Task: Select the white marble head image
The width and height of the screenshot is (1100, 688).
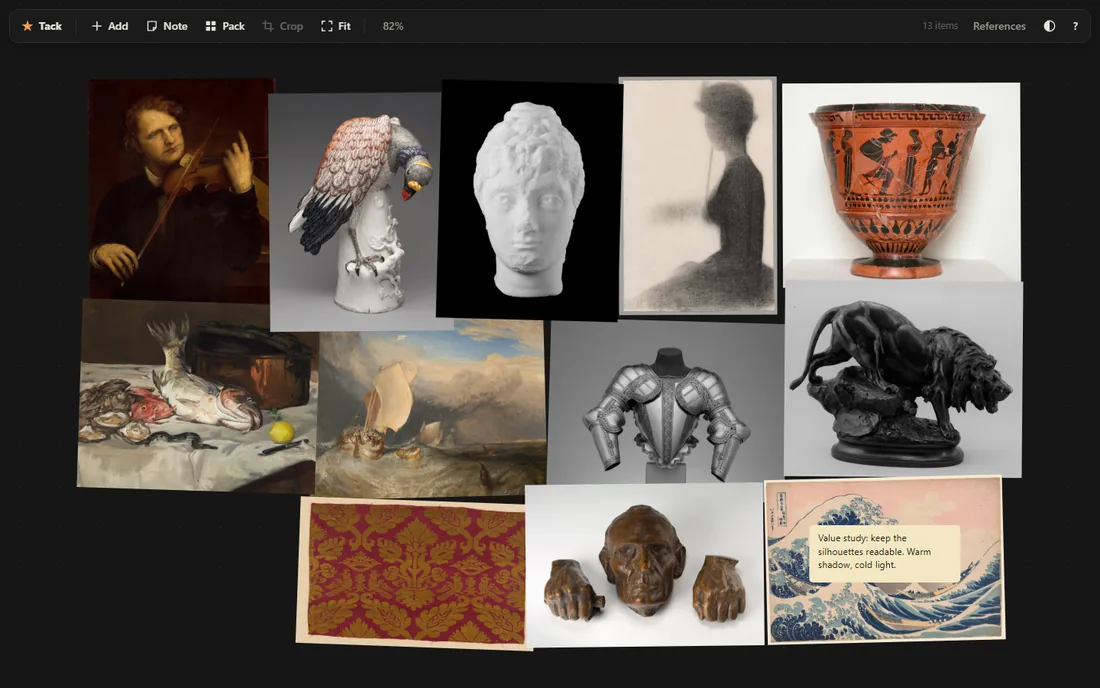Action: point(530,199)
